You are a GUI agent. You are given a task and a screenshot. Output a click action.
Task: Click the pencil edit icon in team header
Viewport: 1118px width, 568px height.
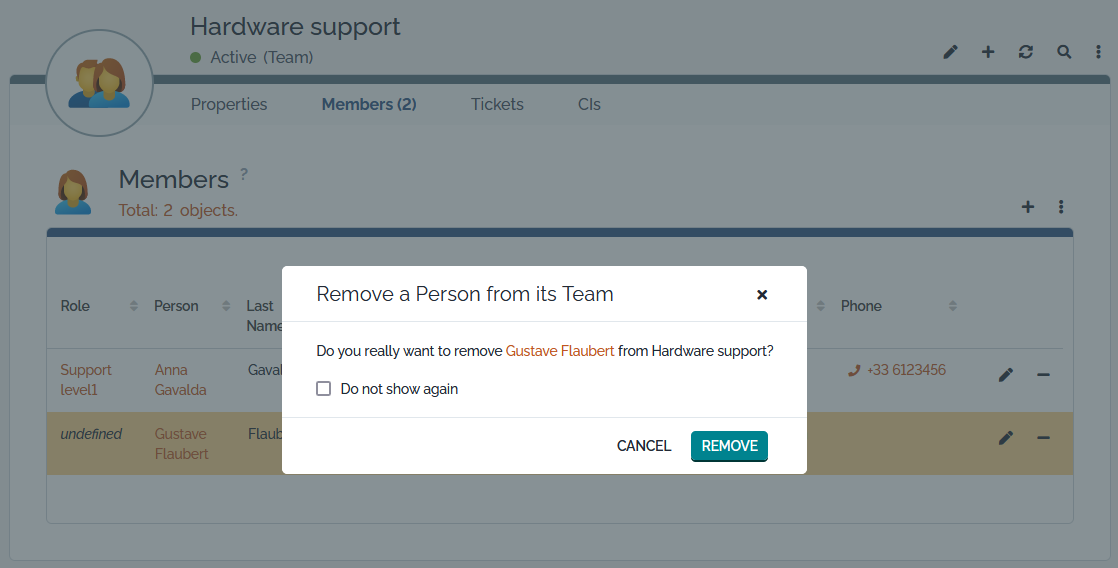coord(950,52)
